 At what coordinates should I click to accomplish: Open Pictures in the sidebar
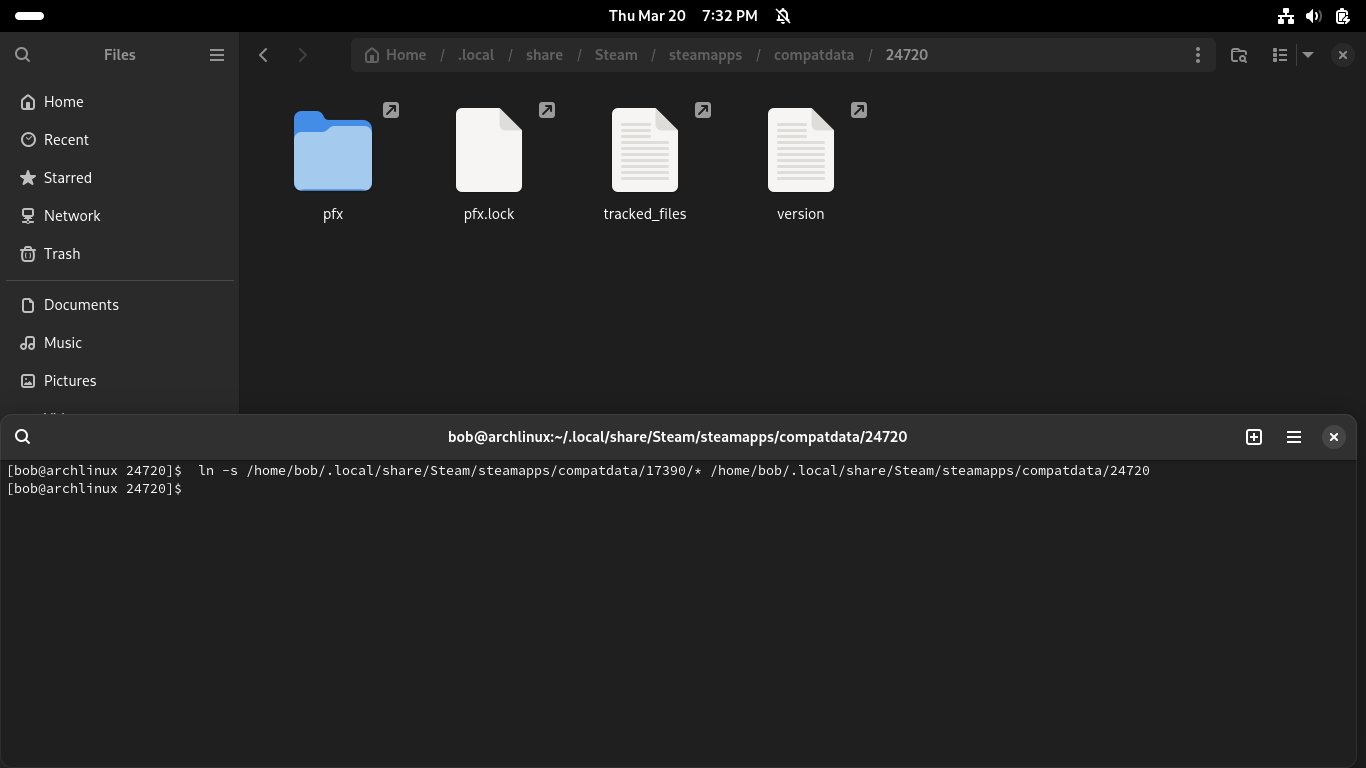pos(120,381)
